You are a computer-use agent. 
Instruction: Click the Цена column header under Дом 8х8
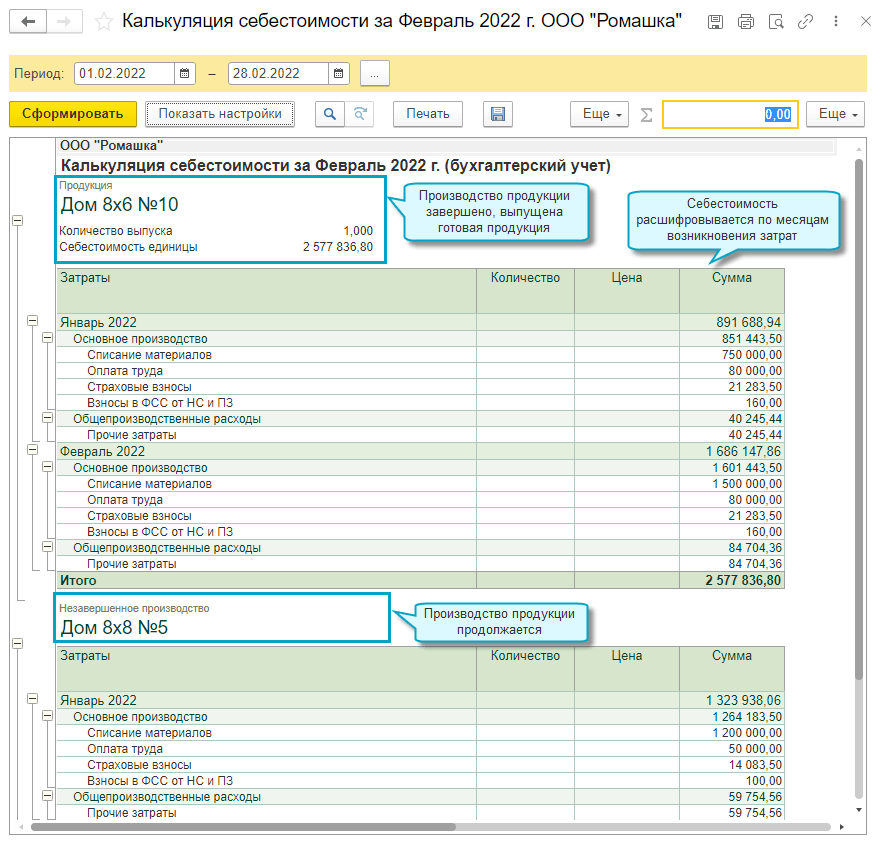pyautogui.click(x=627, y=668)
